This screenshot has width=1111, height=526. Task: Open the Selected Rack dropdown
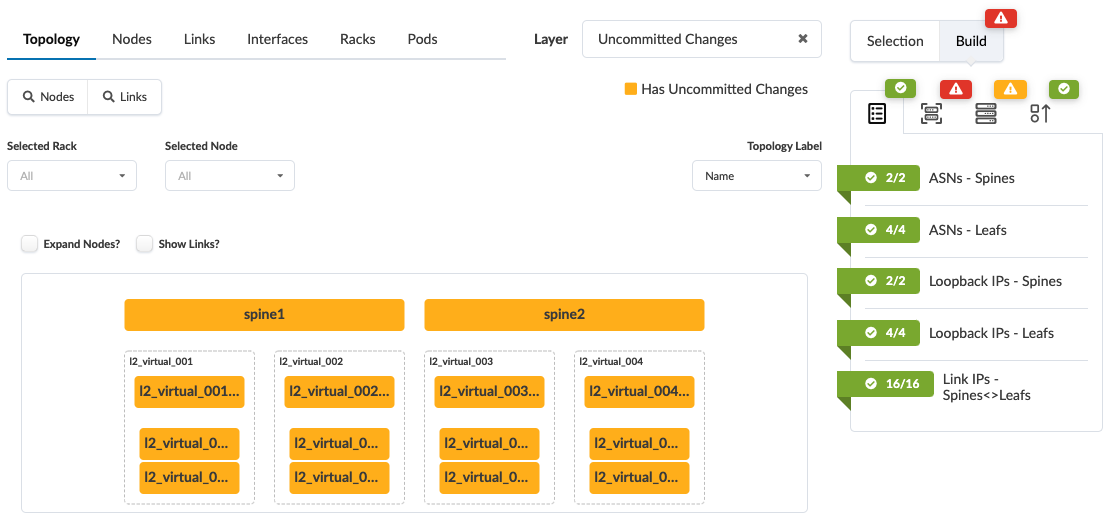72,176
